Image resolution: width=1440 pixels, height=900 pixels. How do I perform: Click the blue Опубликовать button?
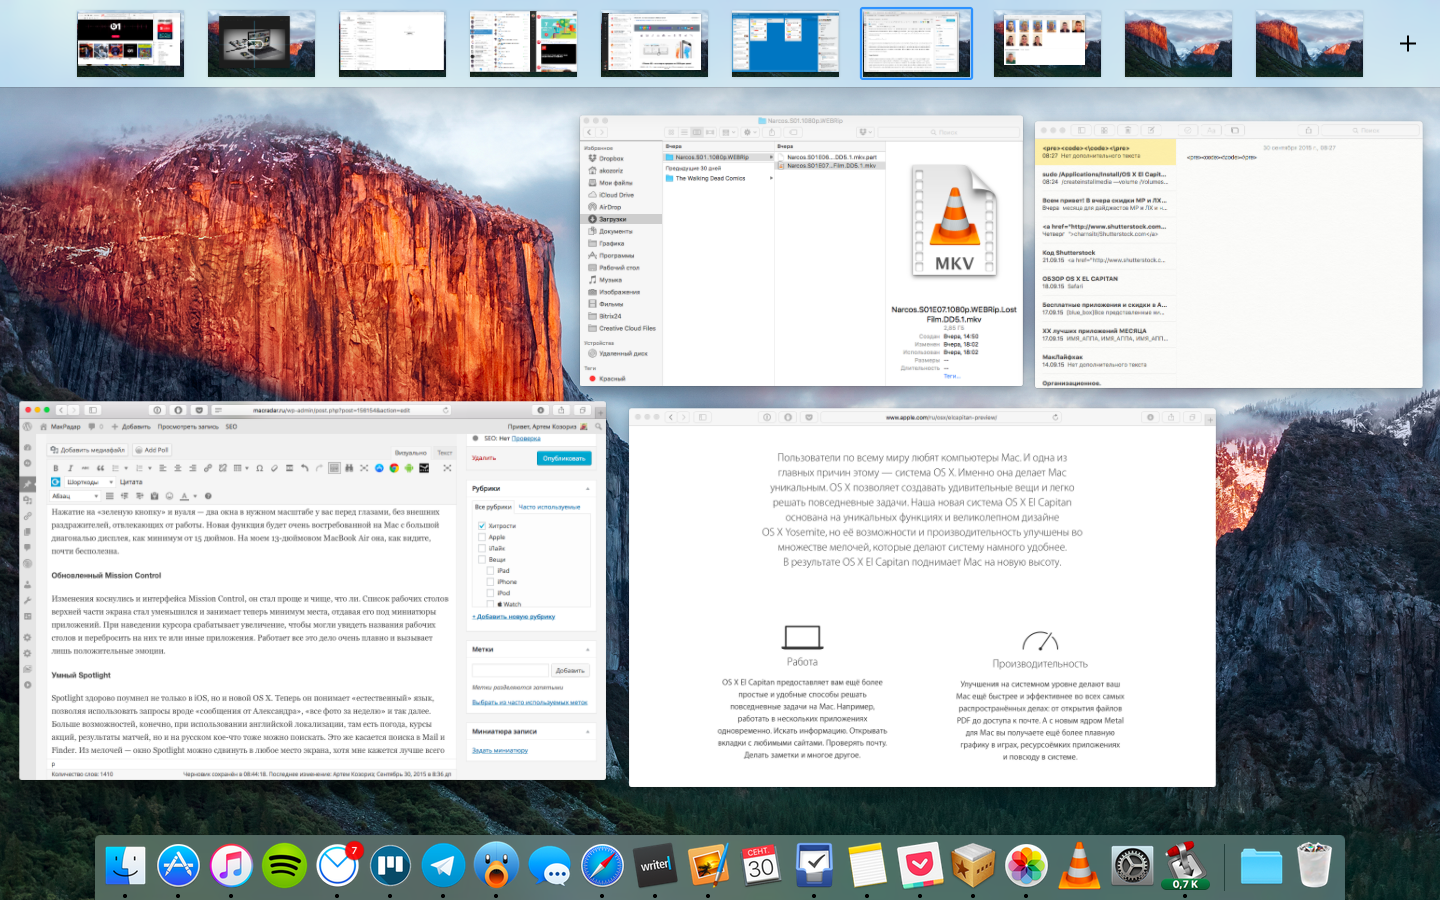(x=564, y=458)
